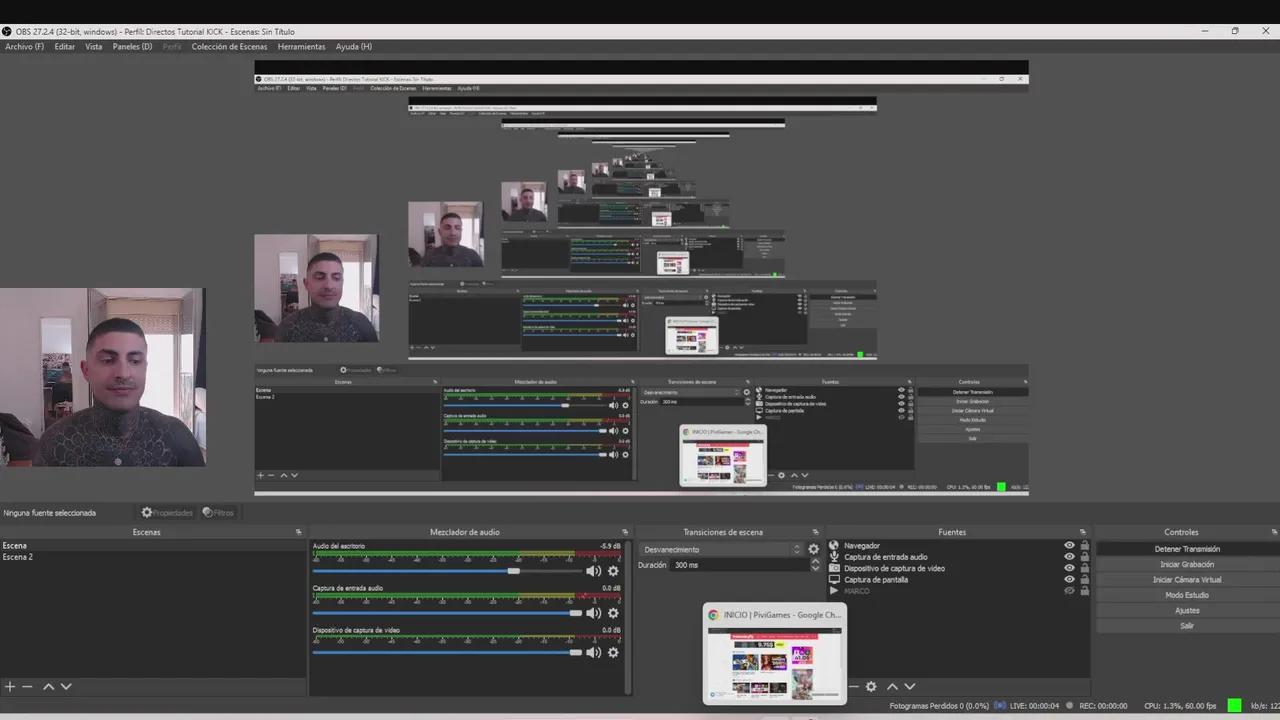Remove the selected scene with the minus icon
Viewport: 1280px width, 720px height.
28,686
